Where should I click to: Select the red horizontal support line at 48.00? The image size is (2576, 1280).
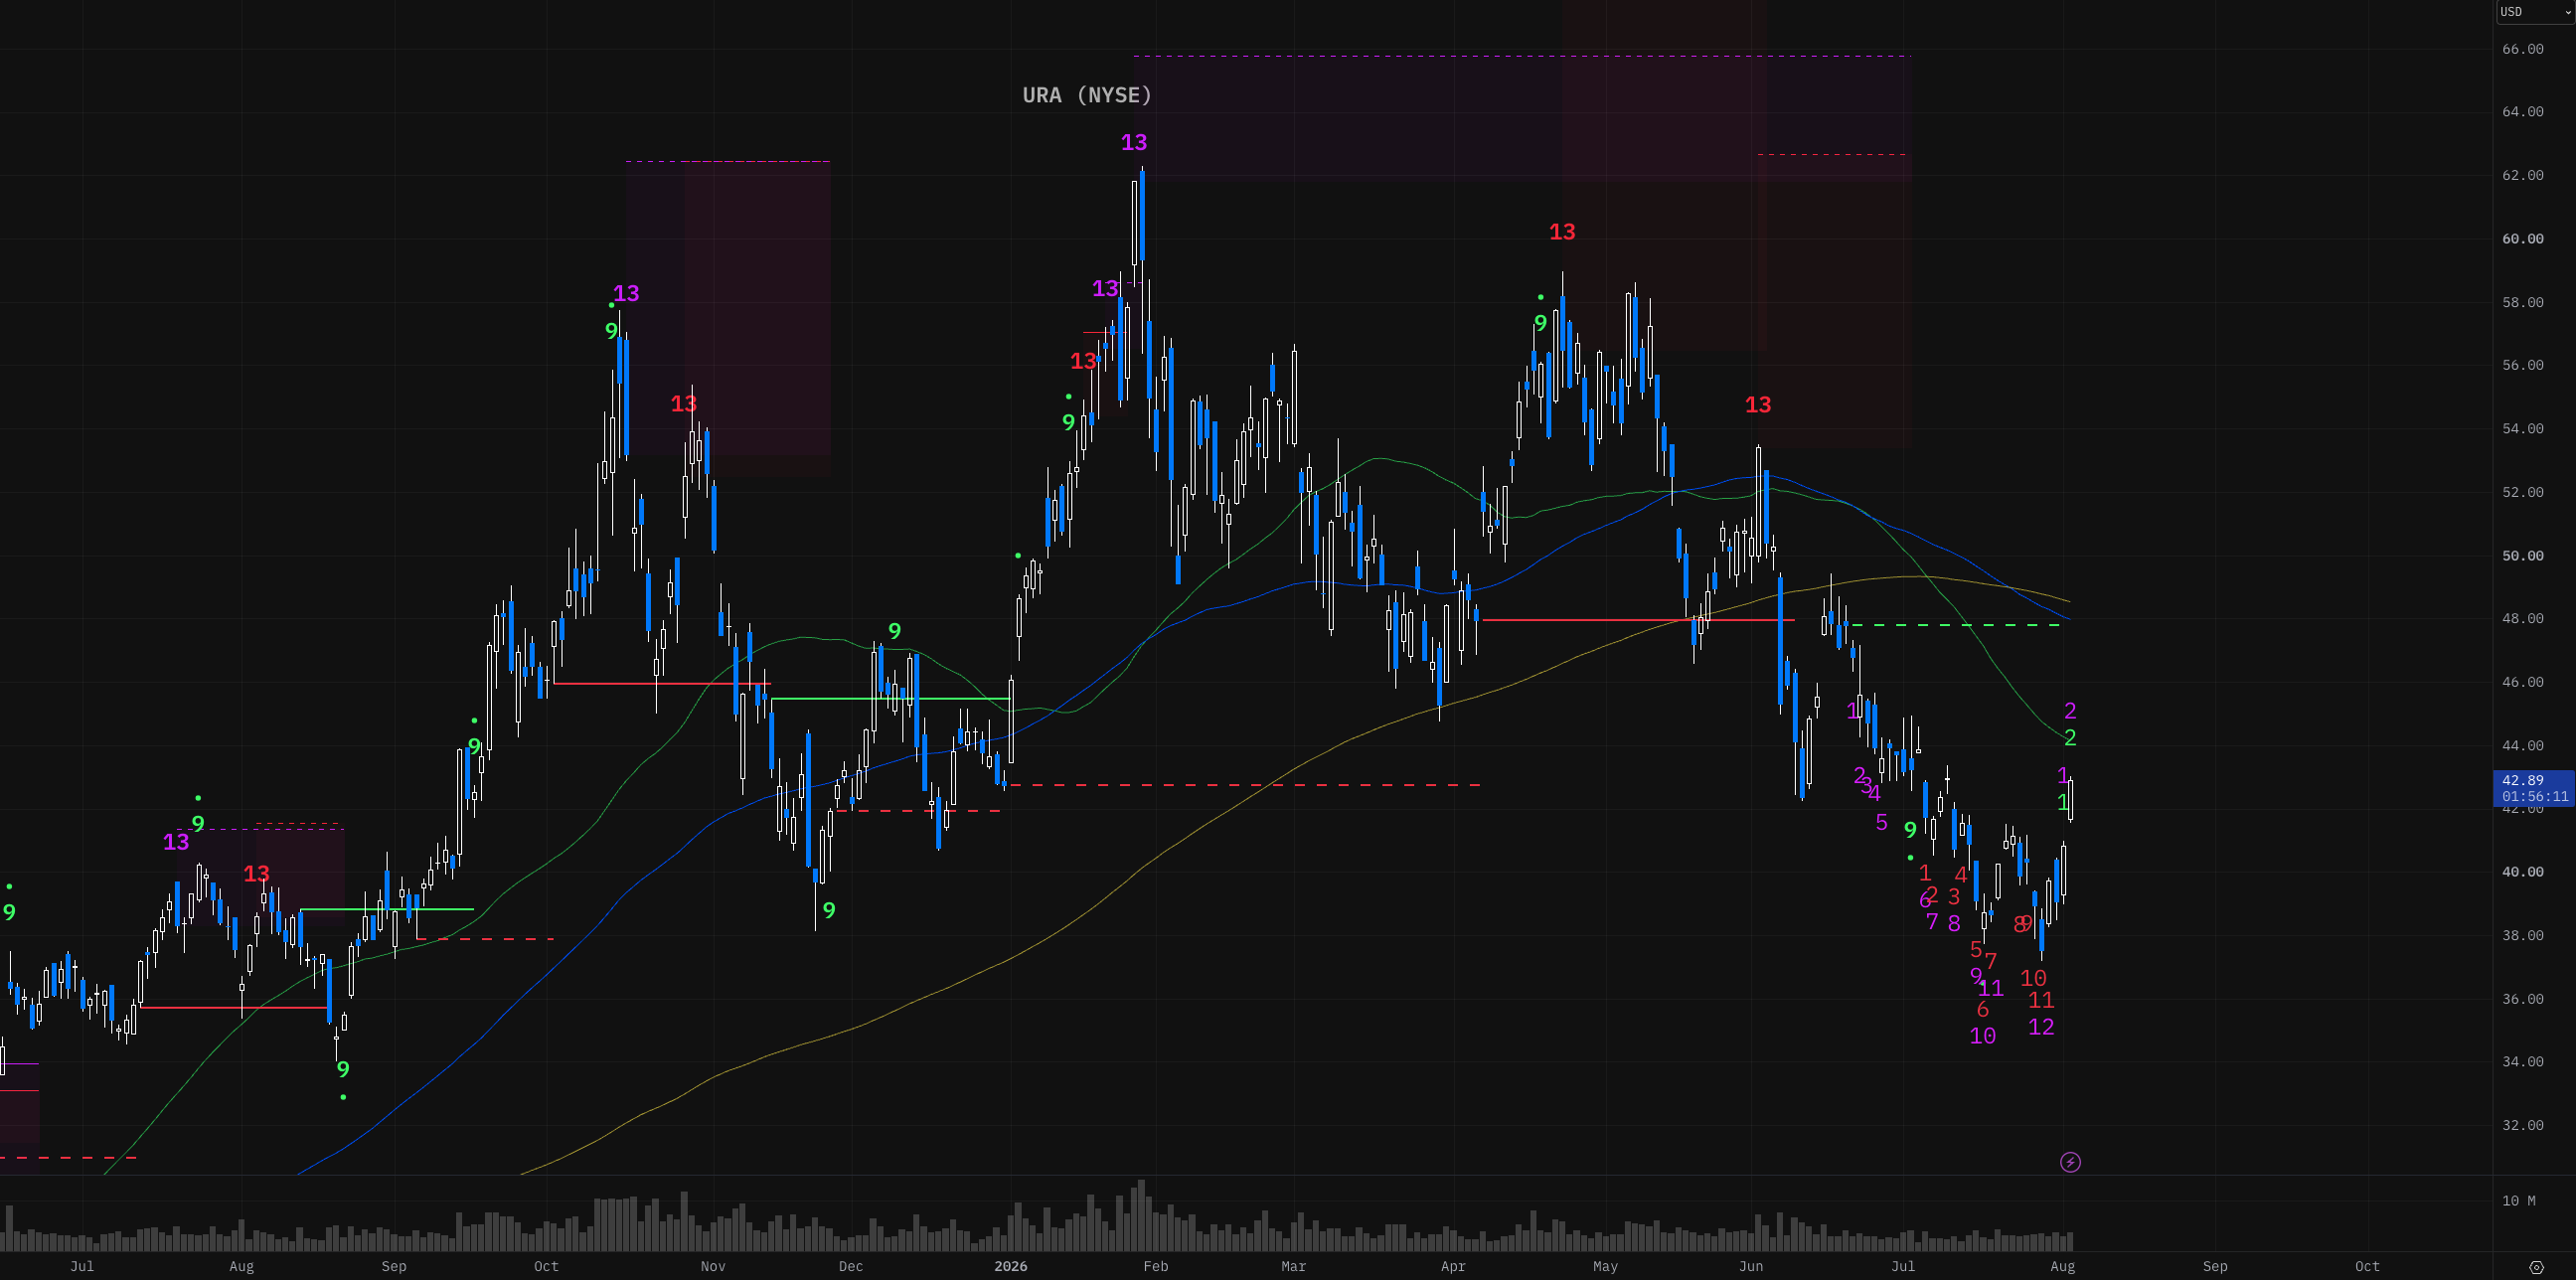click(x=1638, y=620)
